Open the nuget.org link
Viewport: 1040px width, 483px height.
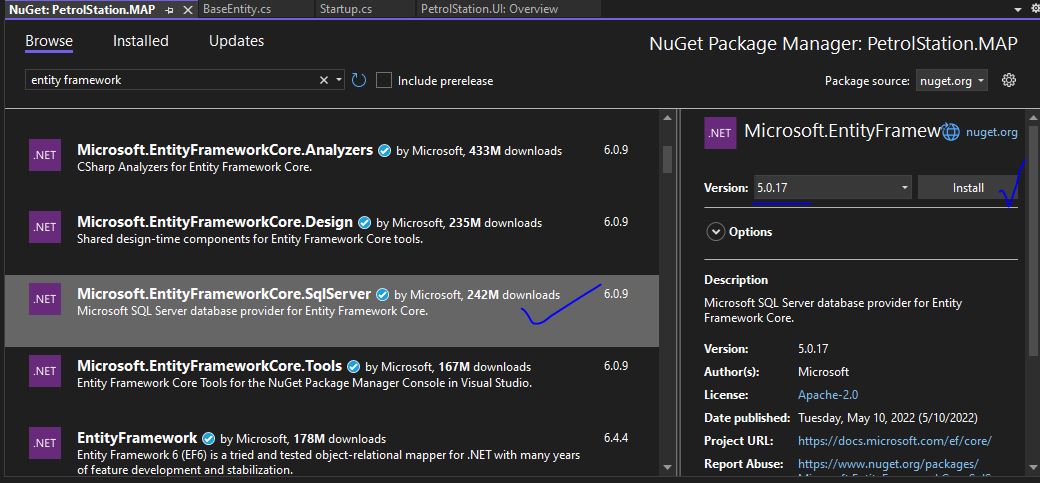[992, 132]
